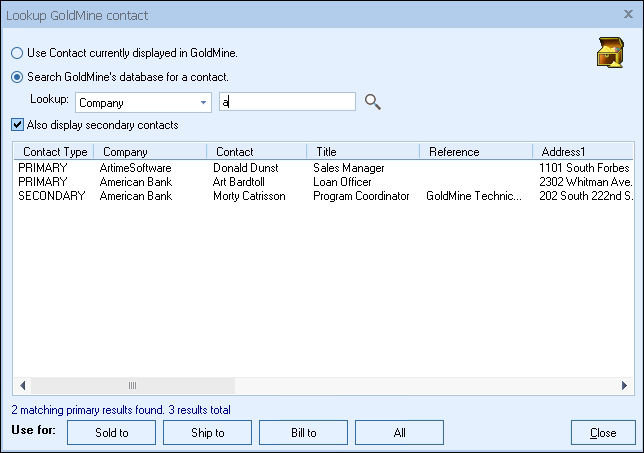Screen dimensions: 644x453
Task: Click the Sold to button
Action: pos(111,433)
